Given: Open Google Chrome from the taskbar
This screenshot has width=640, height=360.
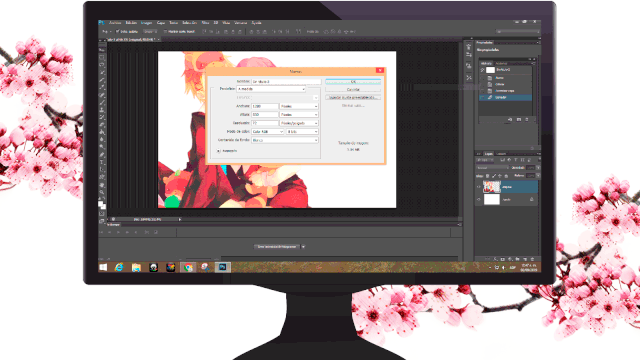Looking at the screenshot, I should (x=188, y=267).
